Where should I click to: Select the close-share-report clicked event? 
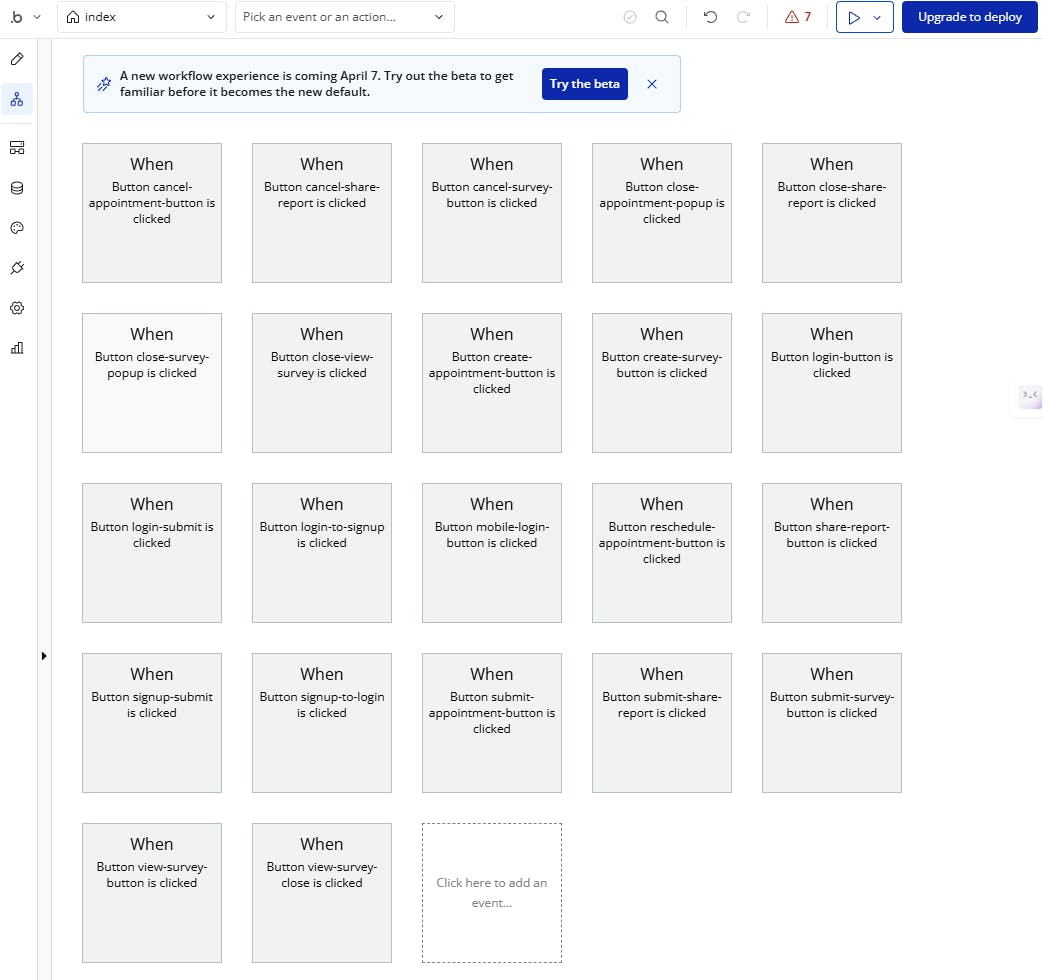click(831, 213)
